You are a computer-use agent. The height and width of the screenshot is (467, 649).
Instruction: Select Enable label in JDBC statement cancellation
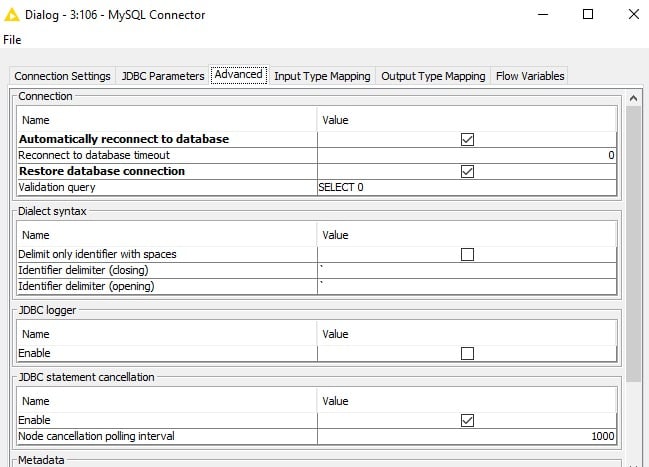[x=34, y=420]
